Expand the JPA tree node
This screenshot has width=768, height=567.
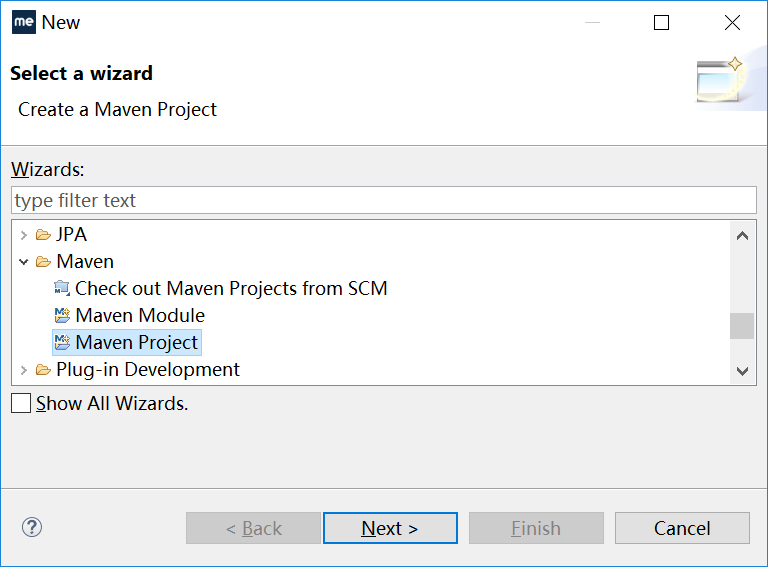coord(24,236)
